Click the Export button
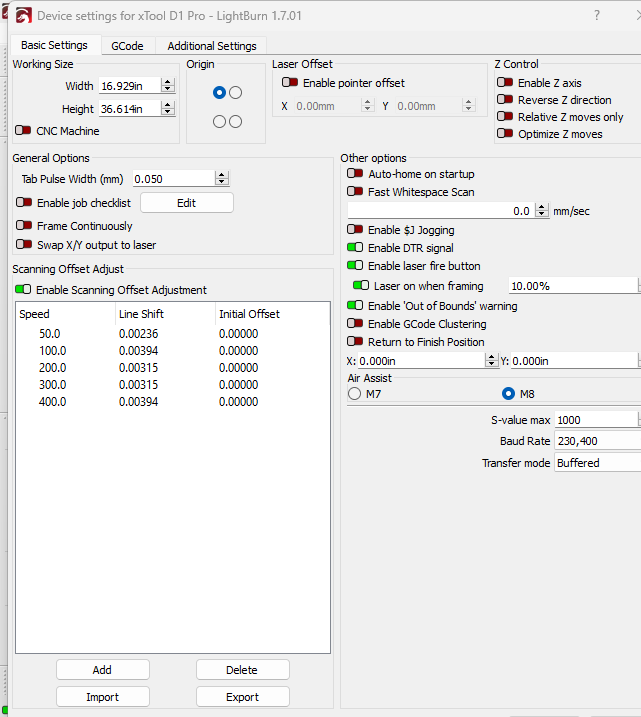The height and width of the screenshot is (717, 641). (x=242, y=696)
